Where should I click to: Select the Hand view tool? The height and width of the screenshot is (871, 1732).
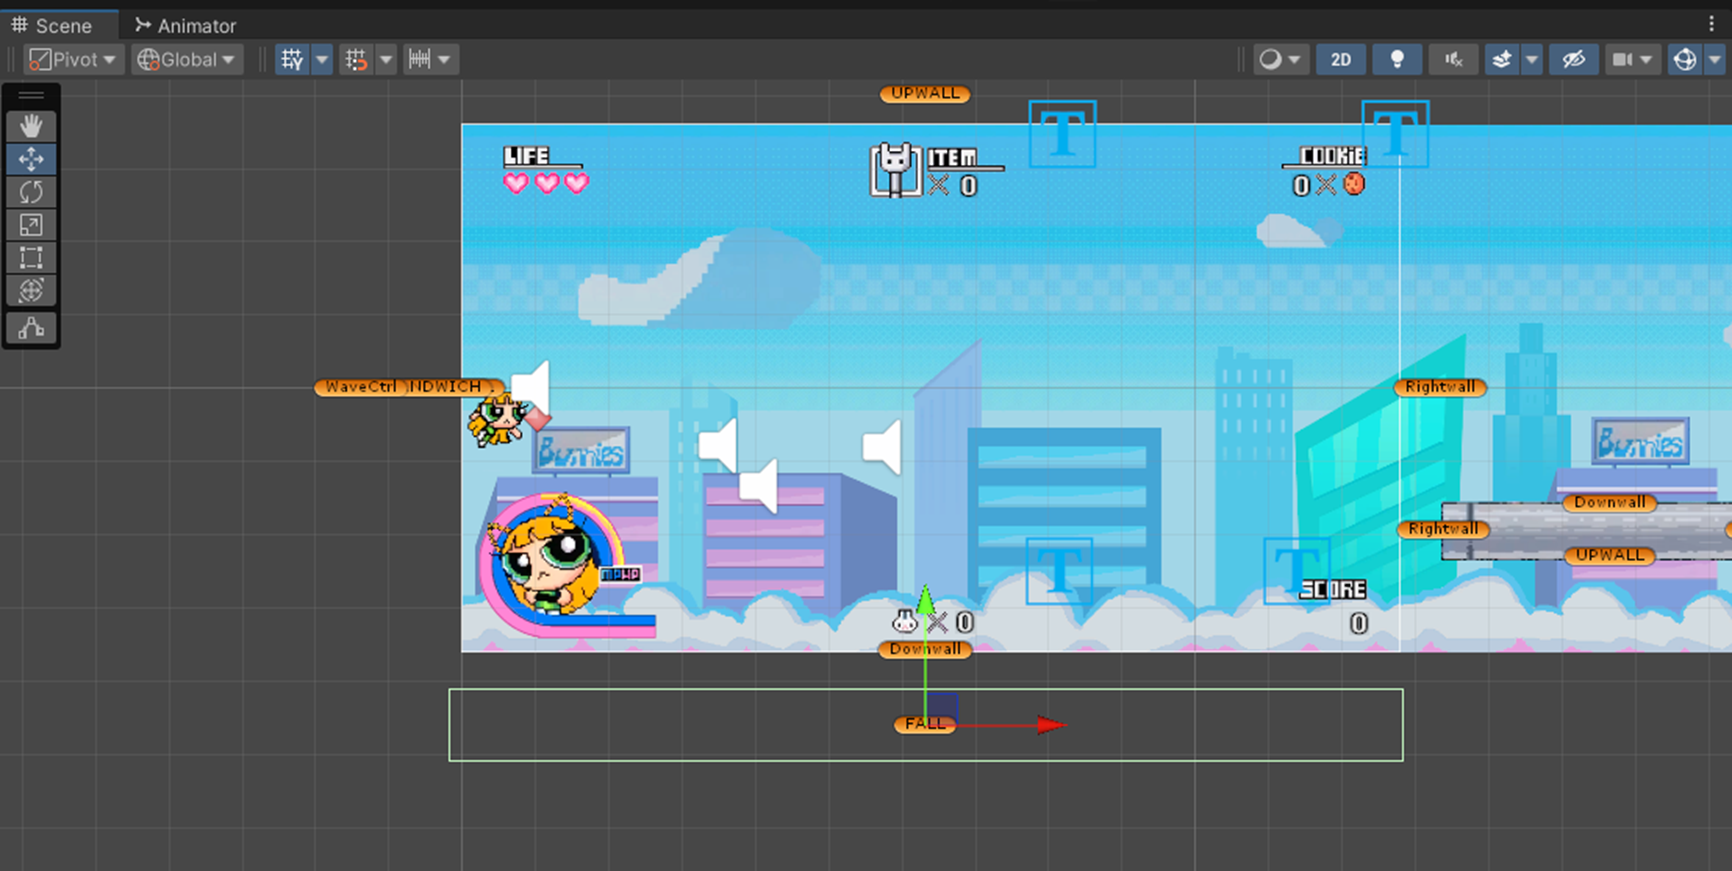31,126
